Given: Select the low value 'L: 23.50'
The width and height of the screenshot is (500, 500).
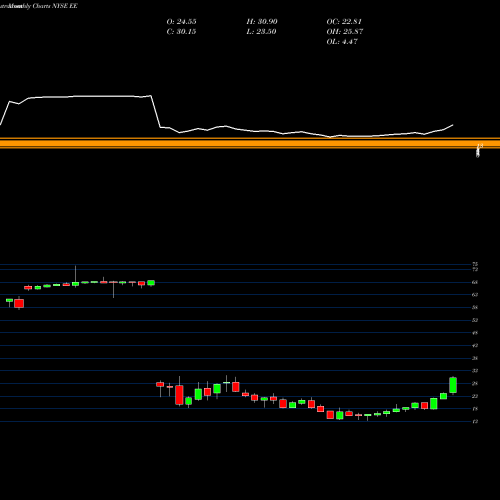Looking at the screenshot, I should click(261, 32).
